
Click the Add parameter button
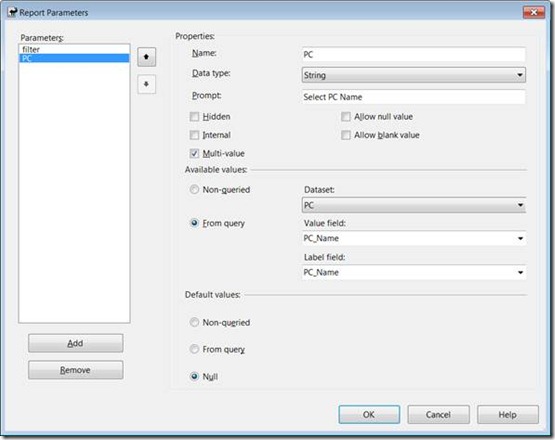pos(76,343)
